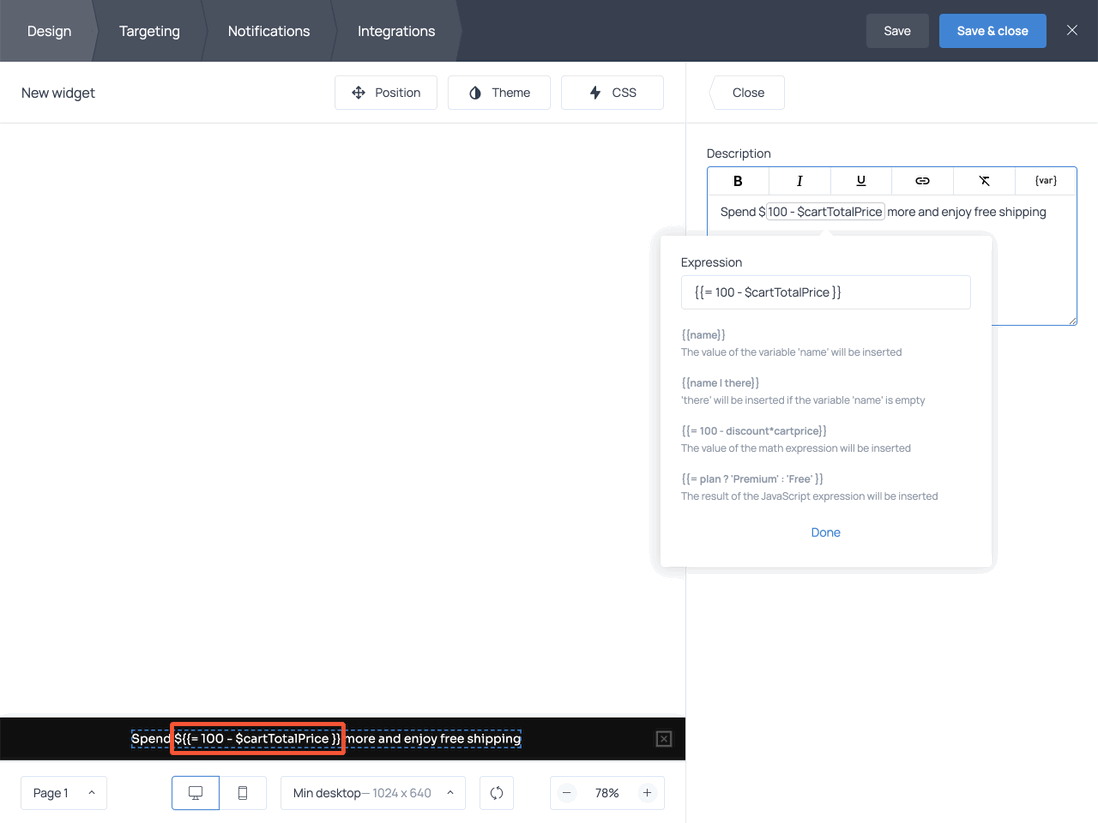The height and width of the screenshot is (823, 1098).
Task: Switch to mobile preview mode
Action: (x=243, y=793)
